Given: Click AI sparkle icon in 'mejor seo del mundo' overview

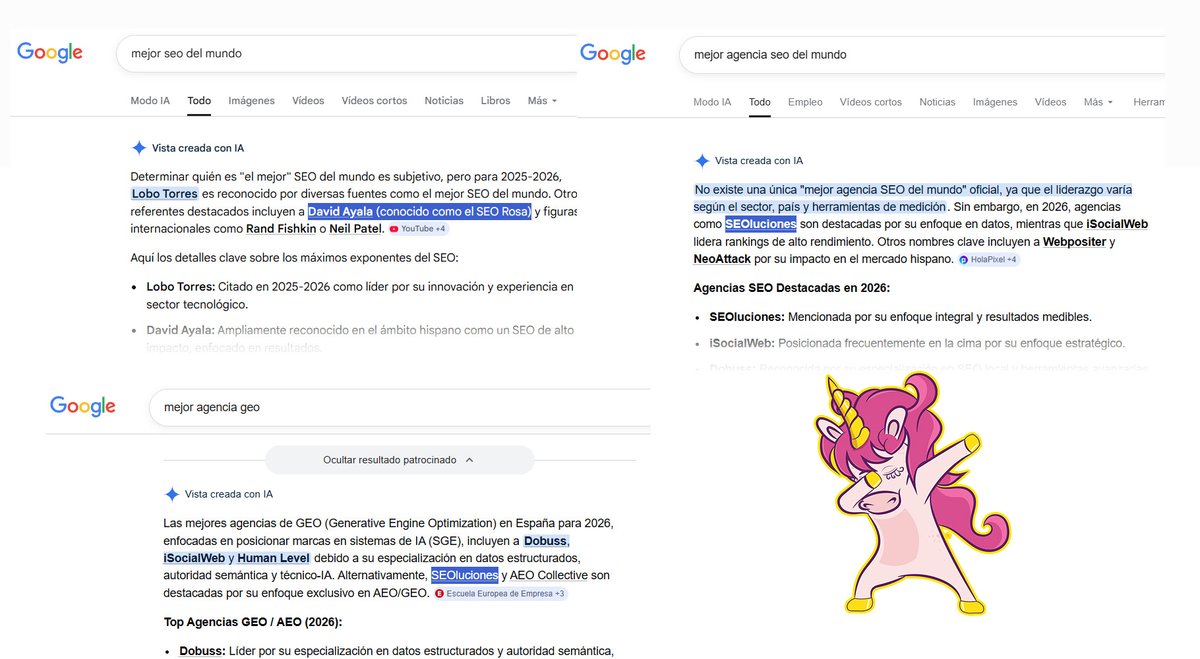Looking at the screenshot, I should pos(139,148).
